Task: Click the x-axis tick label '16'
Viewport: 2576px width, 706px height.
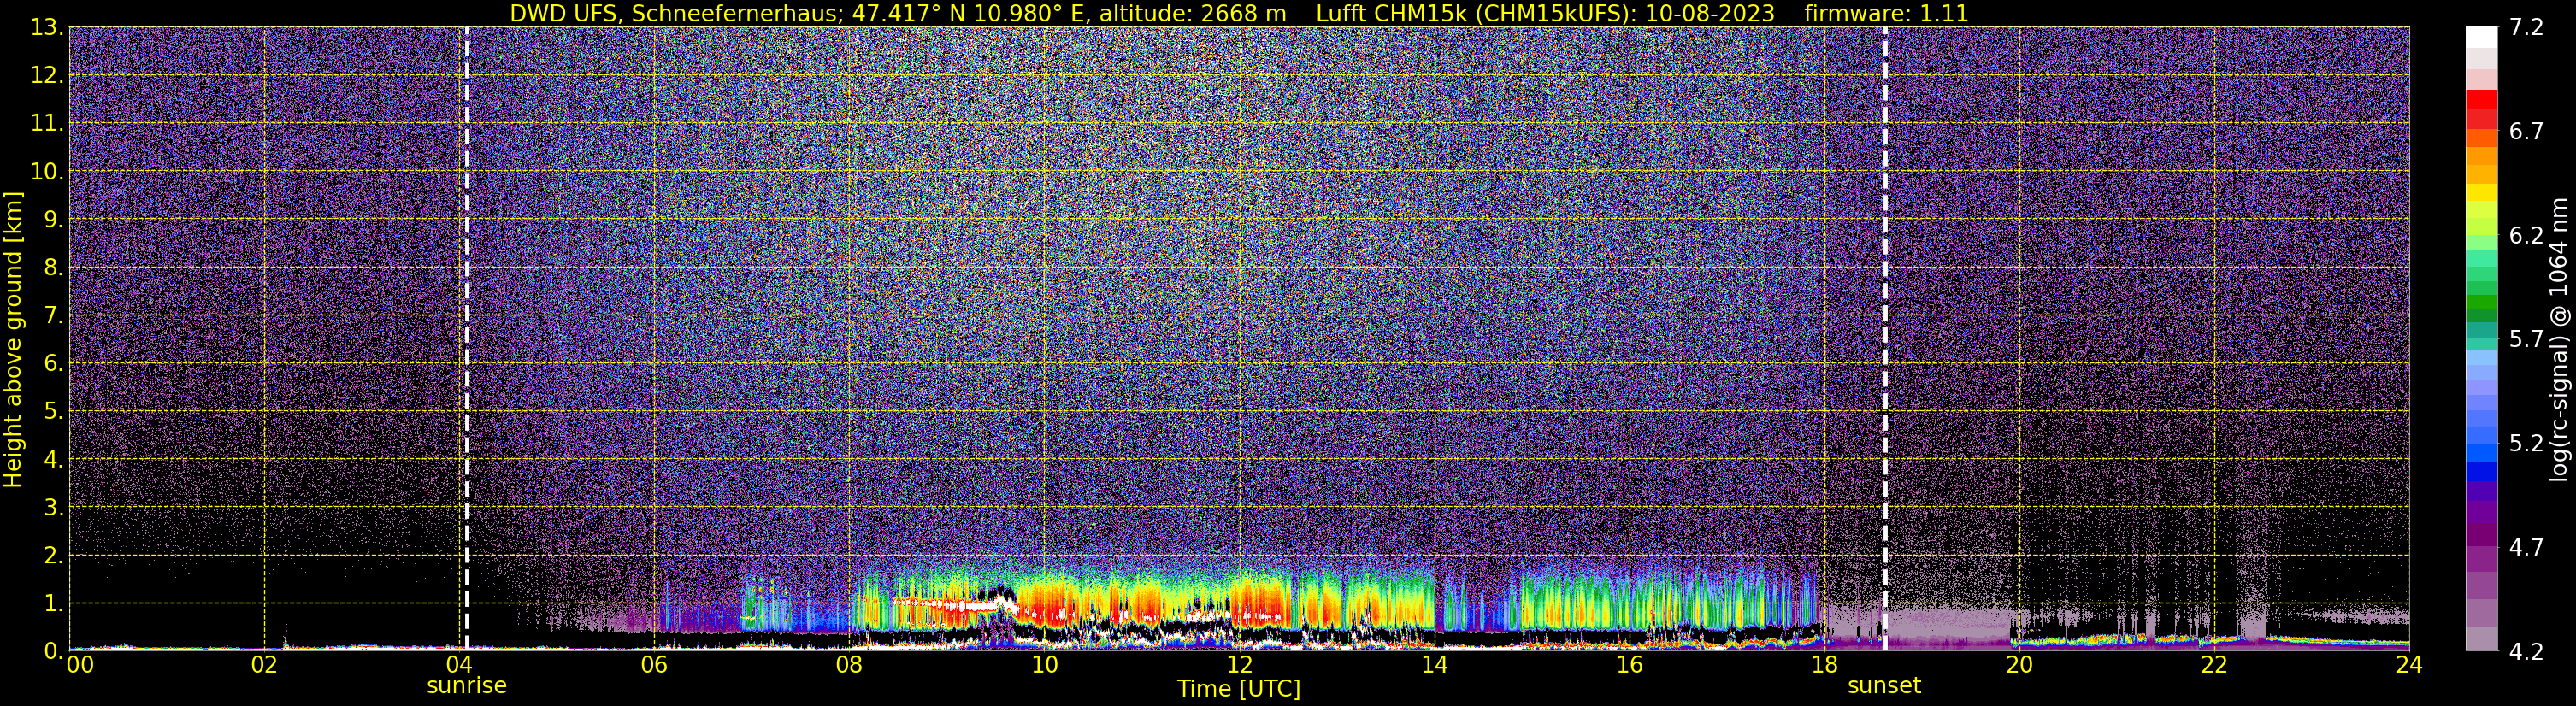Action: coord(1629,665)
